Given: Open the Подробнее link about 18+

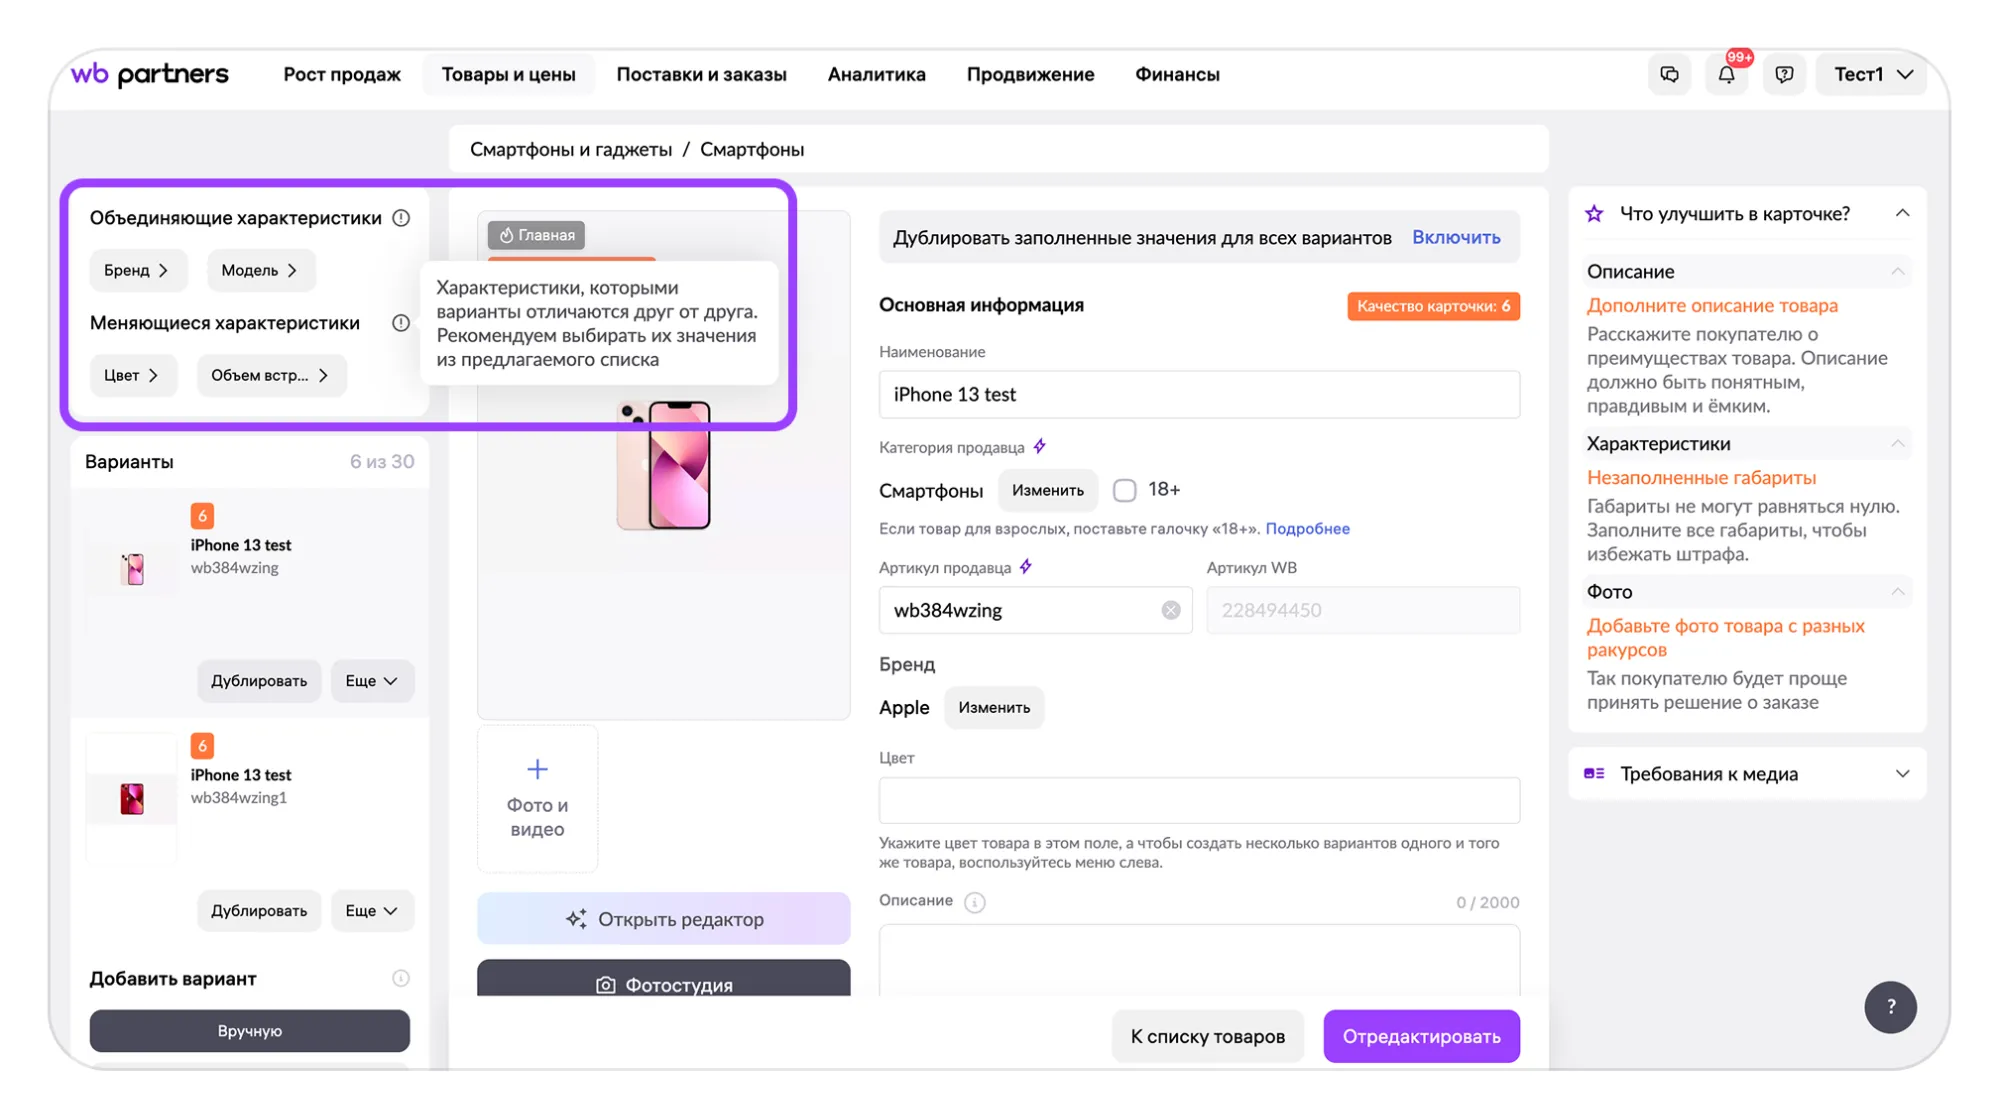Looking at the screenshot, I should coord(1307,528).
